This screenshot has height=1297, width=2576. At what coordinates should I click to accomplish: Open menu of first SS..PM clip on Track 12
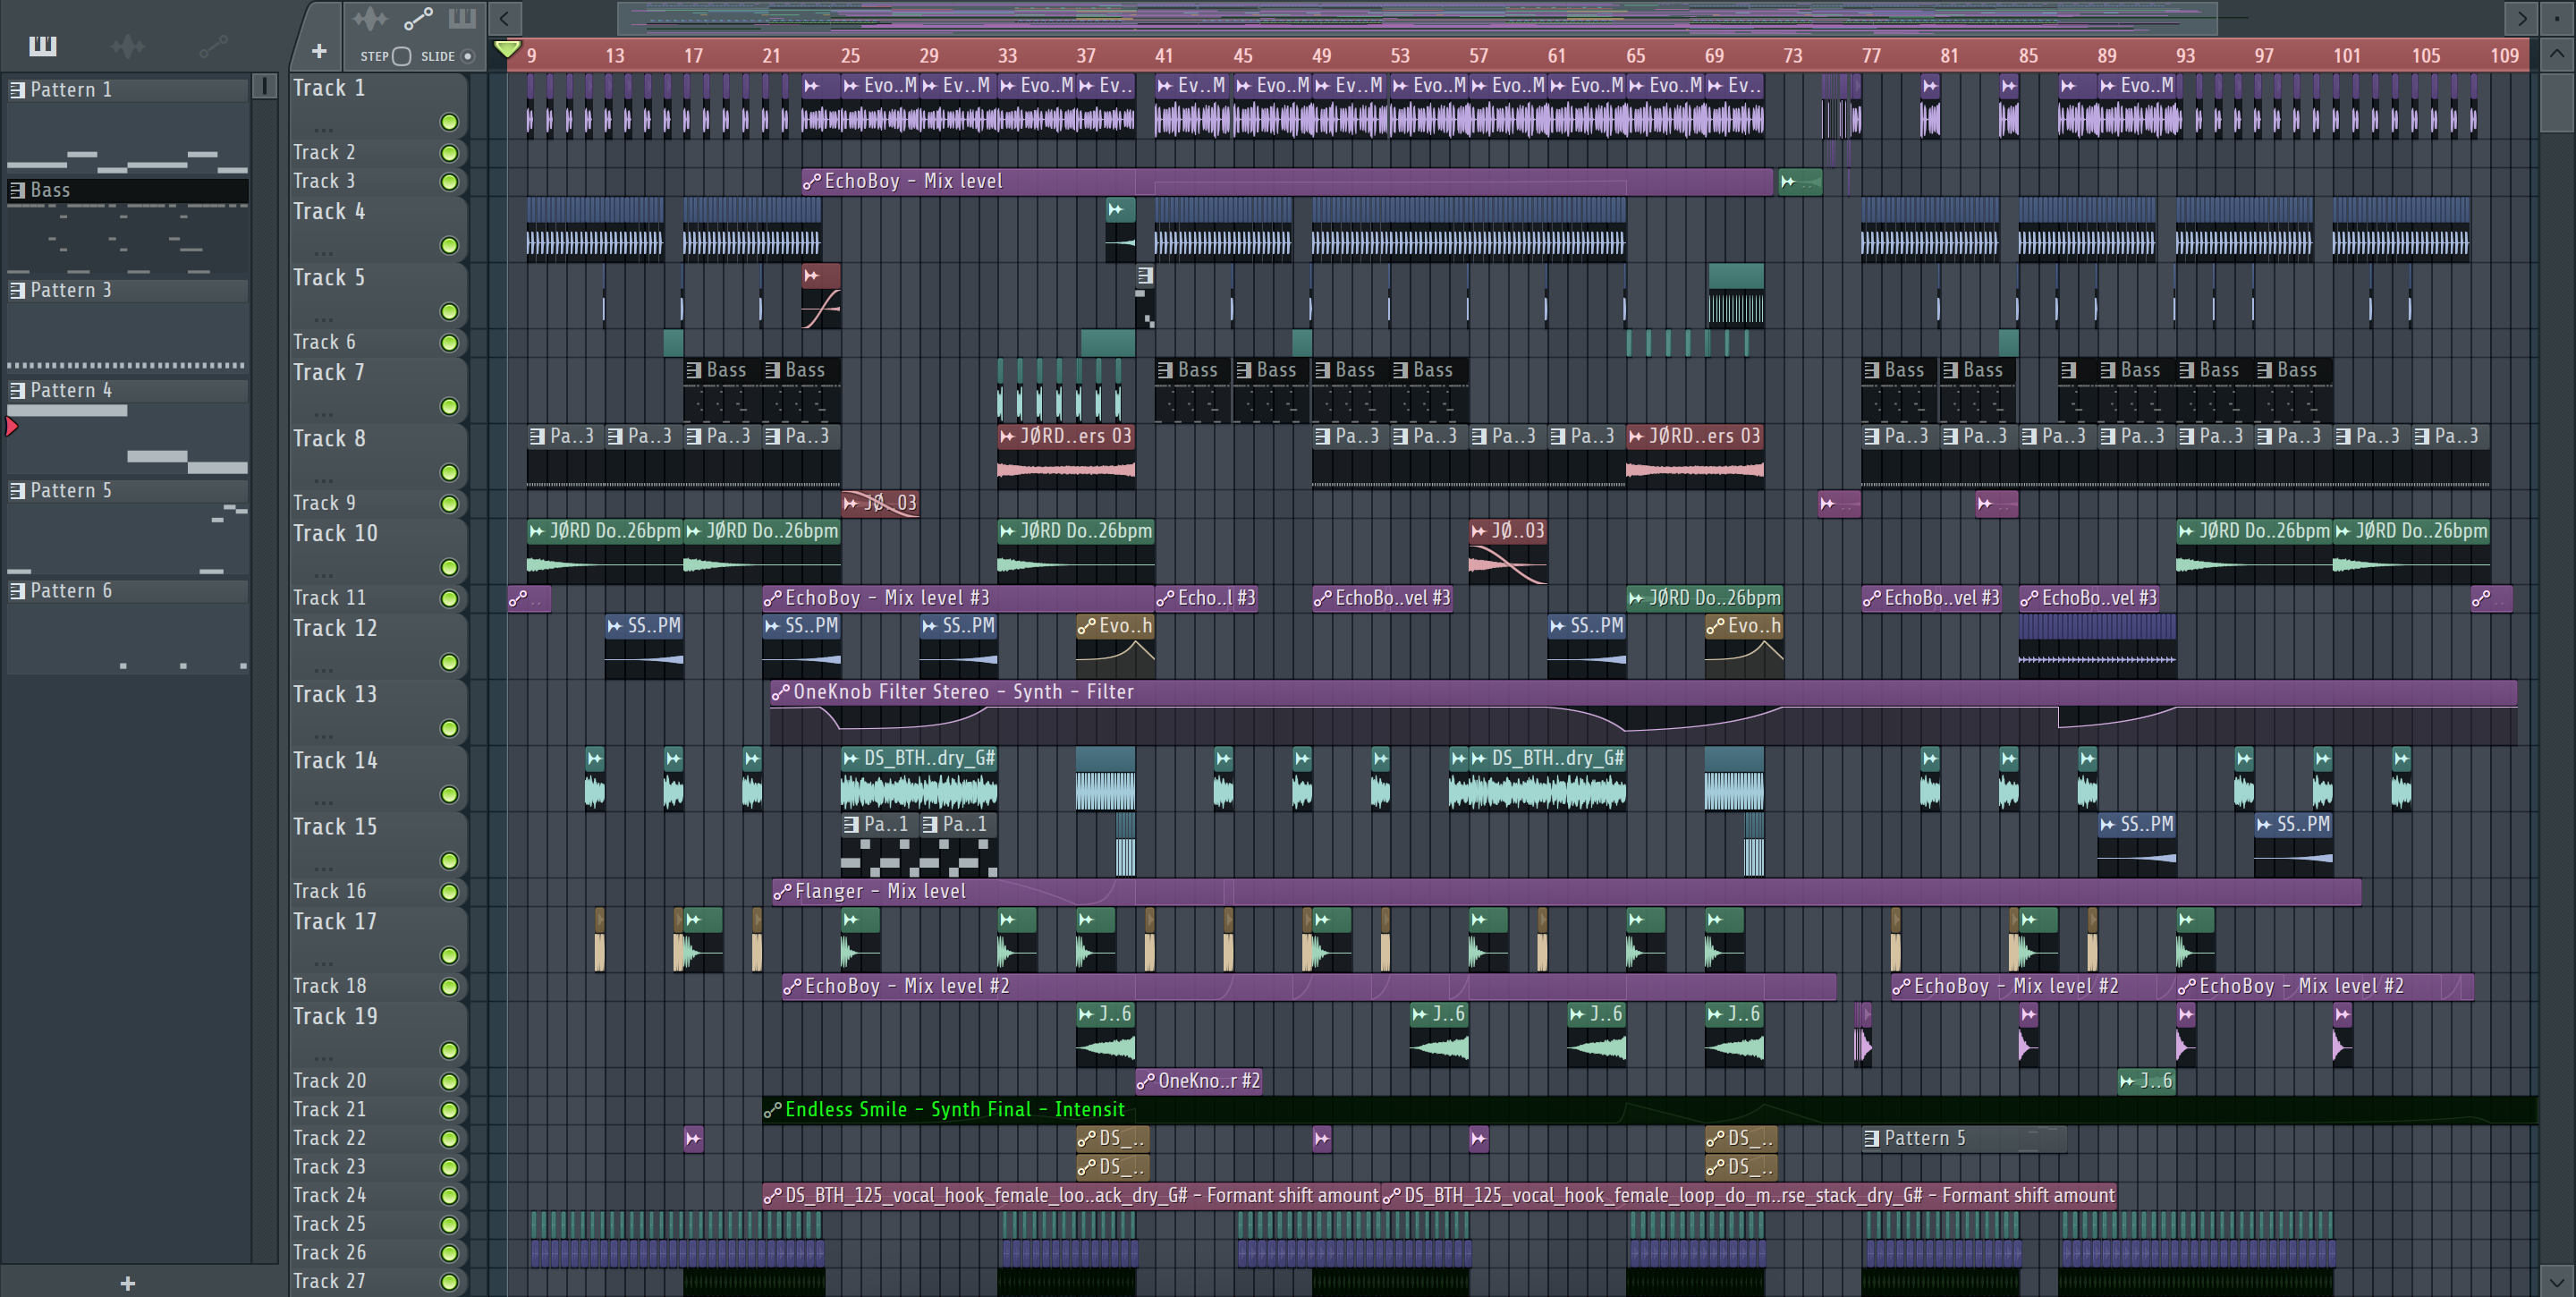click(x=615, y=626)
